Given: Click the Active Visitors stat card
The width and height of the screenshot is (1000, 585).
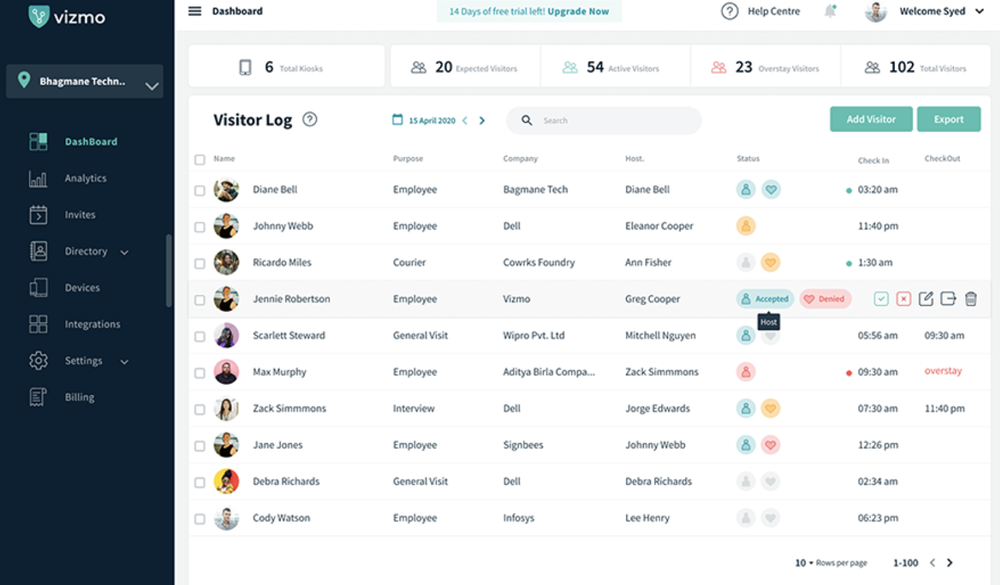Looking at the screenshot, I should pos(615,66).
